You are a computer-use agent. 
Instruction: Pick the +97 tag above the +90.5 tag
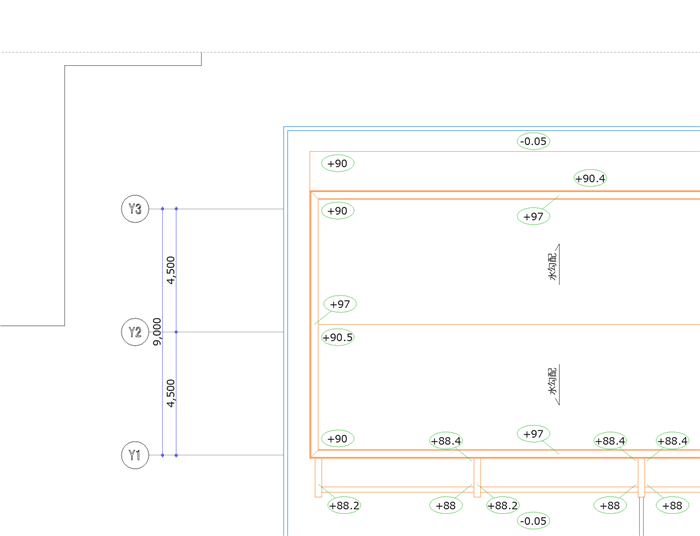click(340, 304)
